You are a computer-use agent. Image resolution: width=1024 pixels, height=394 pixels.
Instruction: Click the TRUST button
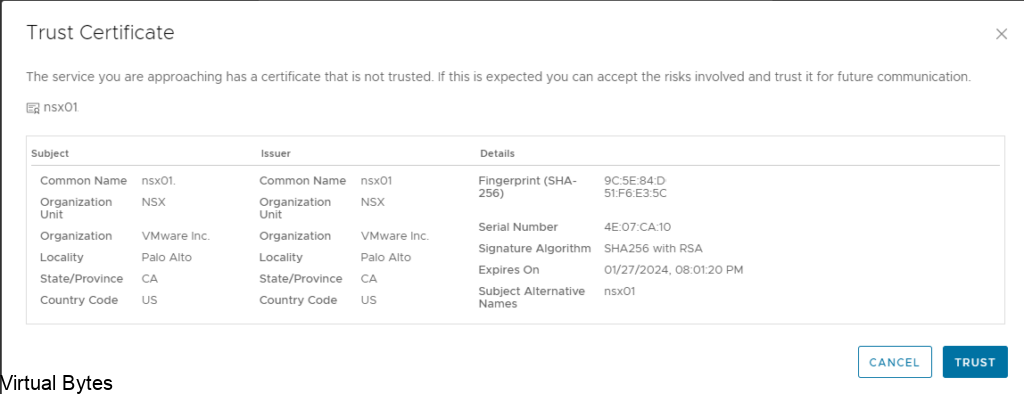975,363
